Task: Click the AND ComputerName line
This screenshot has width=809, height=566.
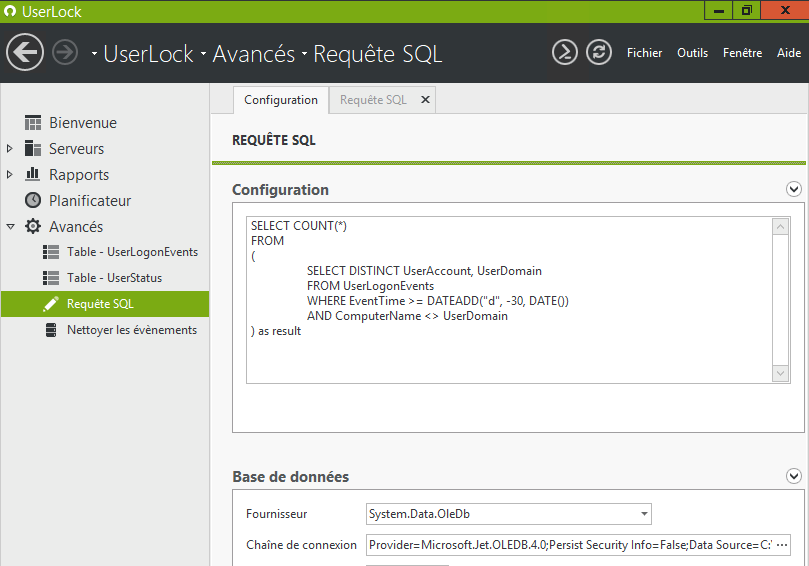Action: [x=407, y=316]
